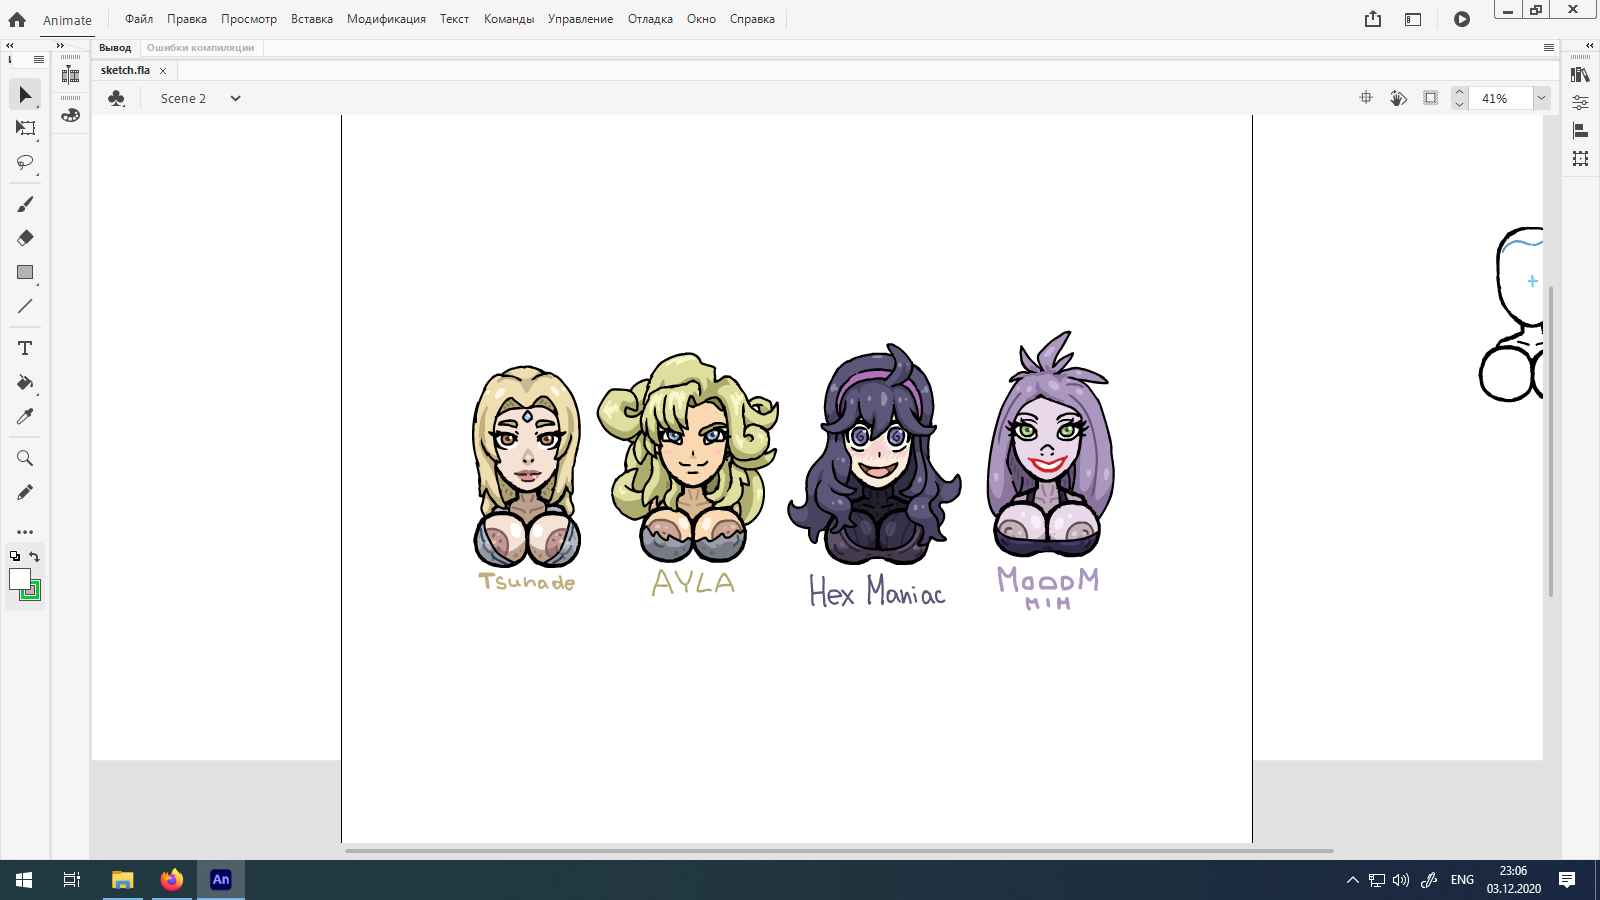The height and width of the screenshot is (900, 1600).
Task: Open the Output panel options menu
Action: click(1549, 48)
